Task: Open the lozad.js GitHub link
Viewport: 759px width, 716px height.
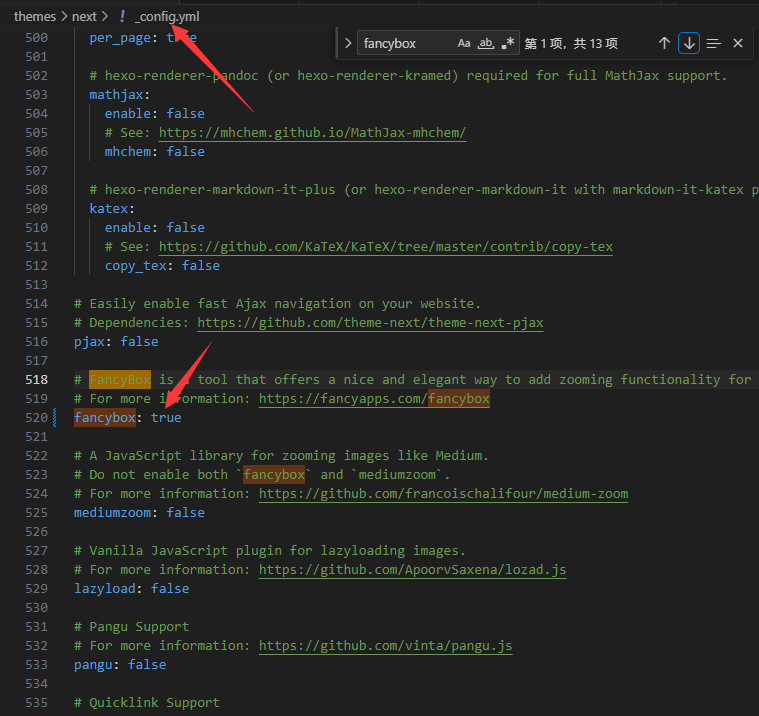Action: (412, 570)
